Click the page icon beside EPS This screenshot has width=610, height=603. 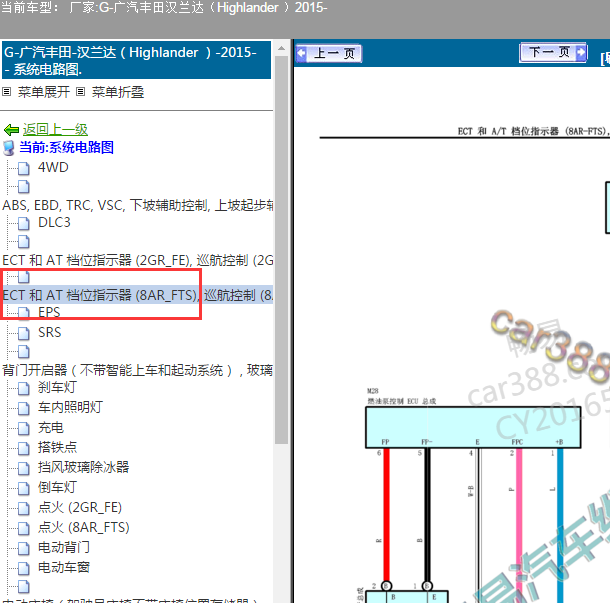23,313
